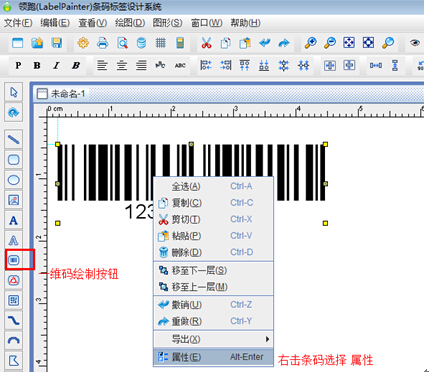Click the zoom out magnifier icon
The height and width of the screenshot is (372, 429).
330,43
